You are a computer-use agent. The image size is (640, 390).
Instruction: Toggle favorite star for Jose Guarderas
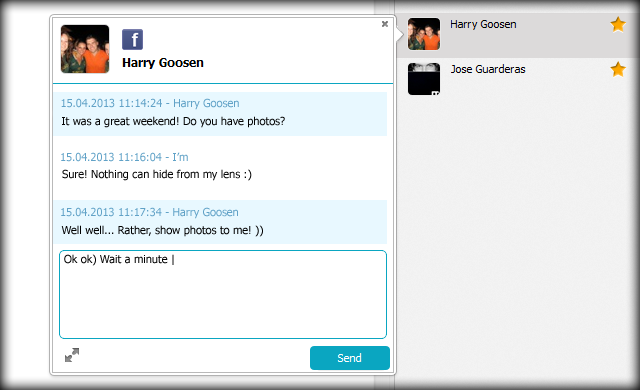point(618,69)
